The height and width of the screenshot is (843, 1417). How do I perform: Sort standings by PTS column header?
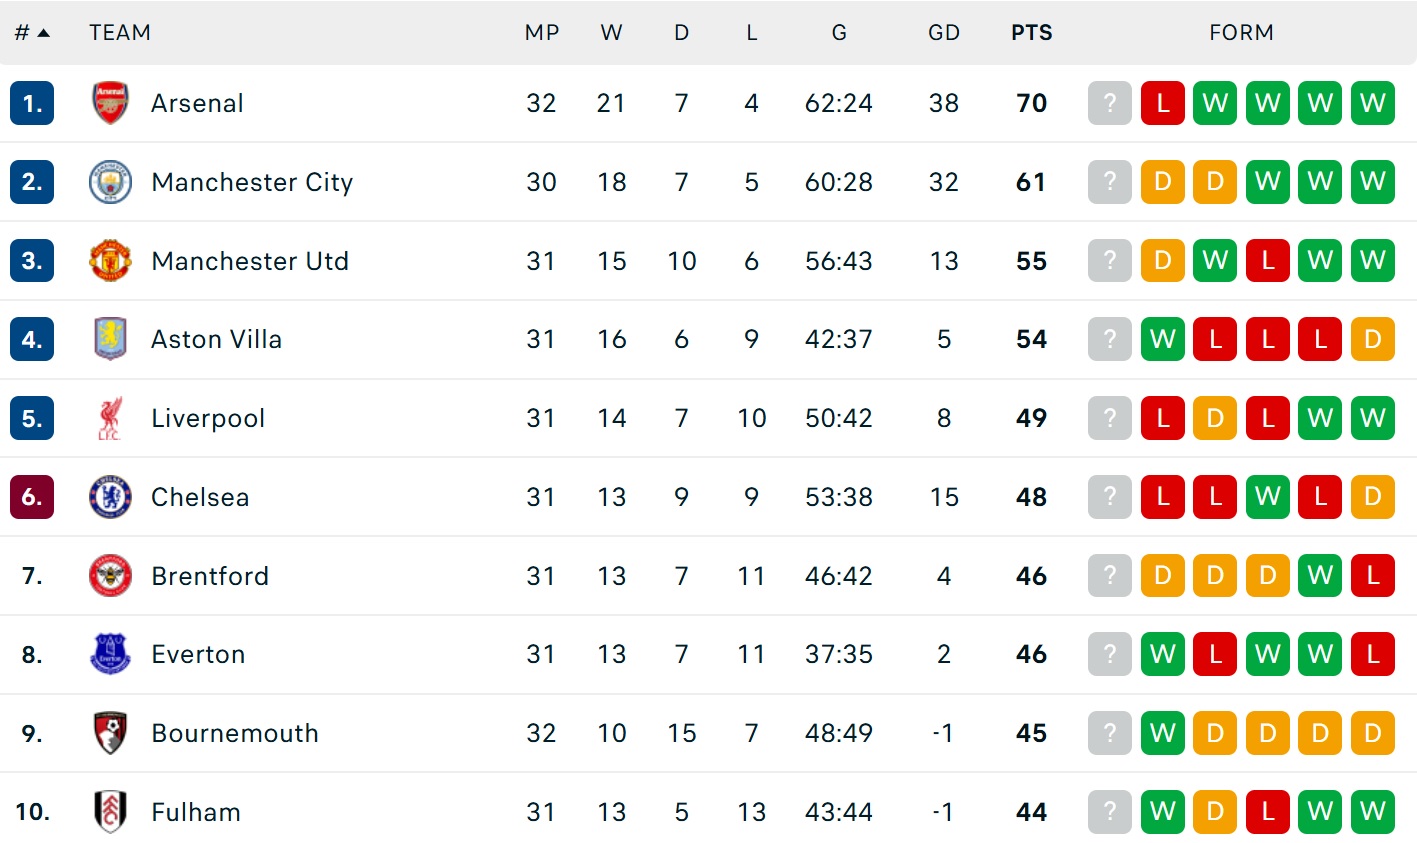coord(1031,33)
